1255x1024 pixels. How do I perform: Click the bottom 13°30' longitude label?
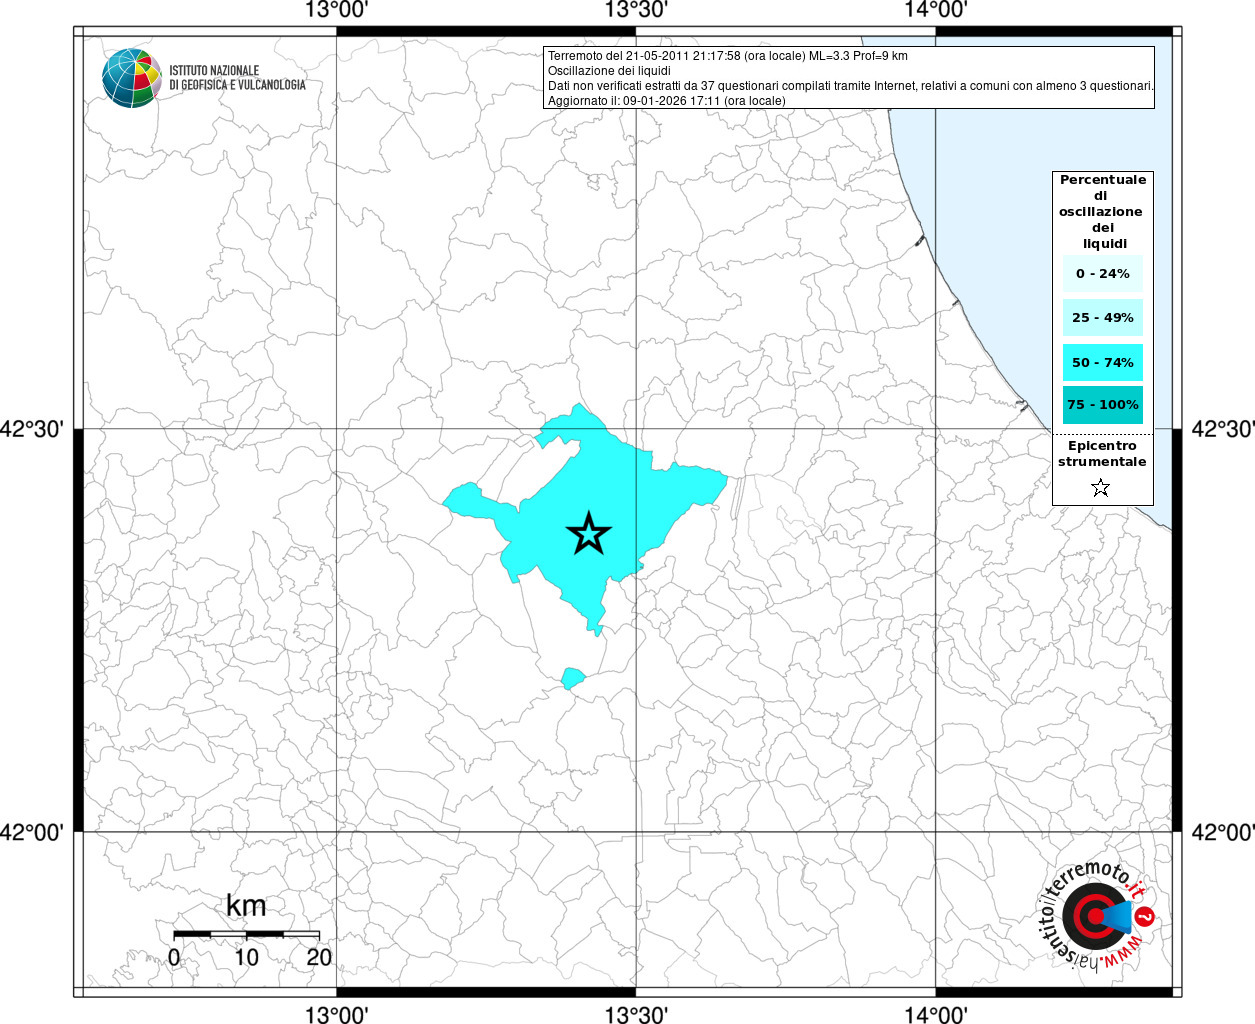636,1014
